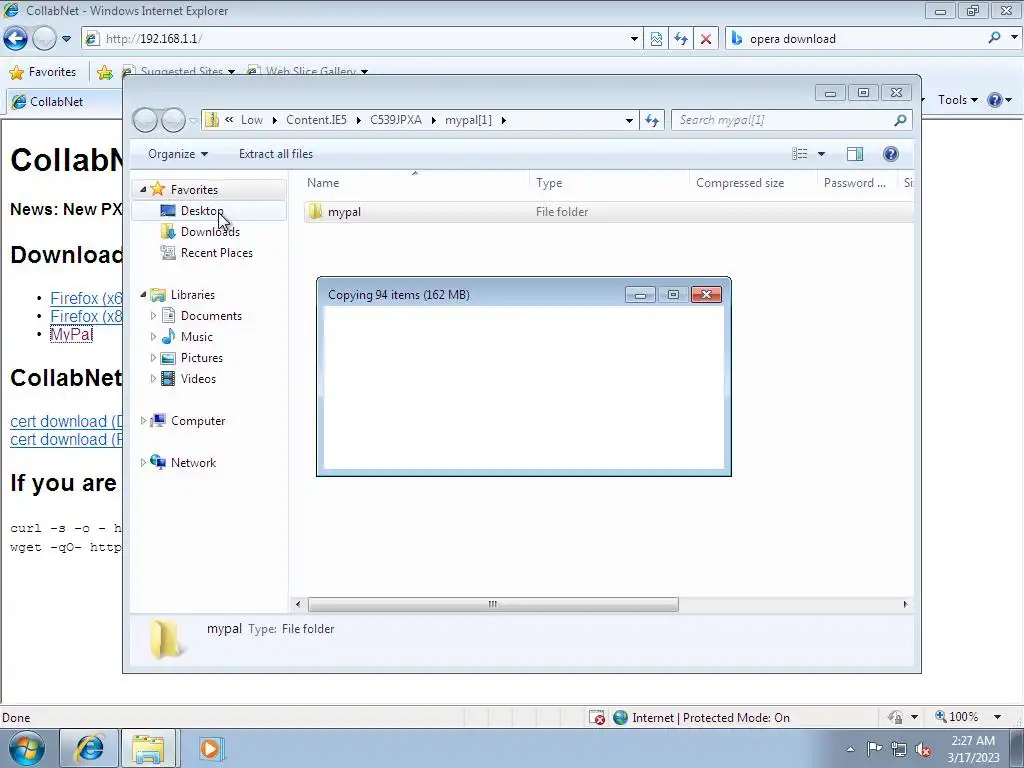Click the Explorer window forward navigation button

[173, 120]
